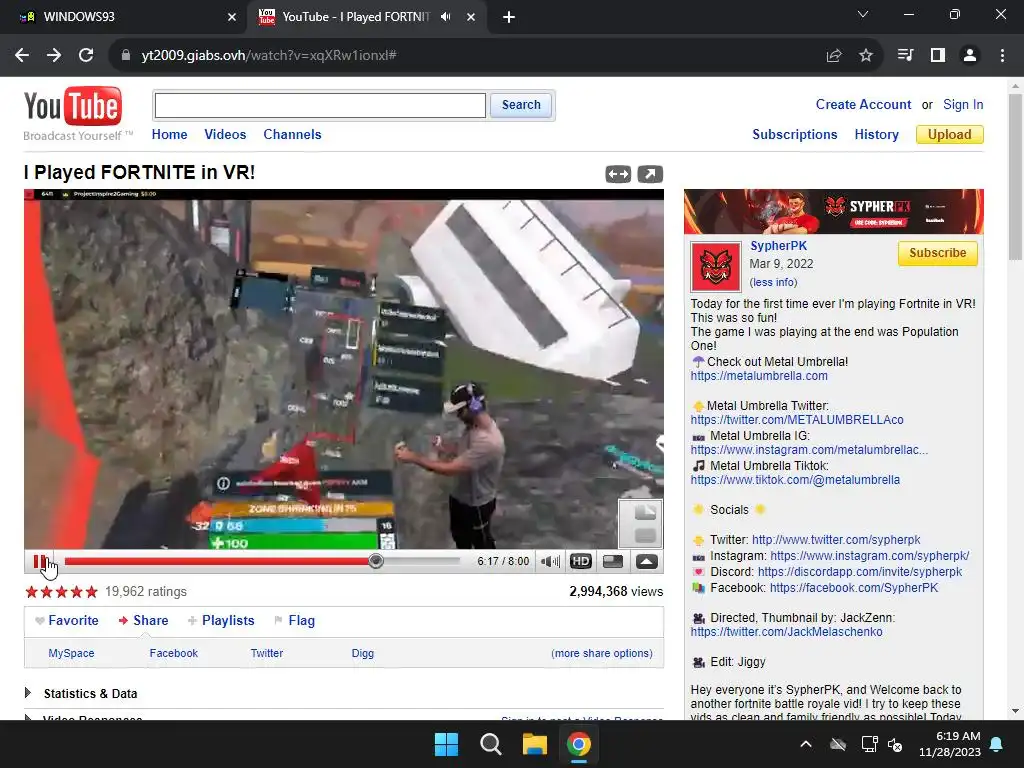Open the Windows Start menu
The height and width of the screenshot is (768, 1024).
pos(447,744)
